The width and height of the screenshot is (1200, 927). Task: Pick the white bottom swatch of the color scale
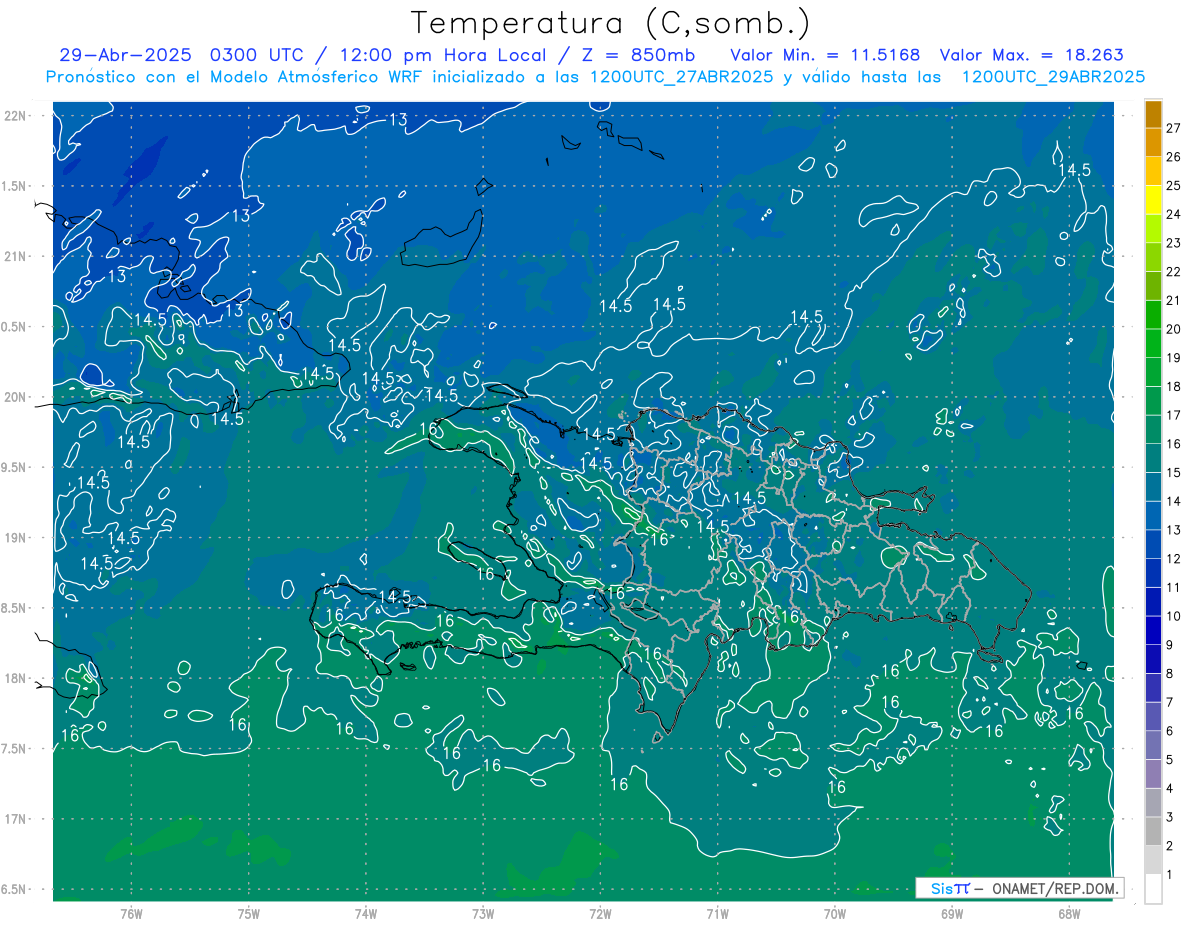pos(1153,889)
